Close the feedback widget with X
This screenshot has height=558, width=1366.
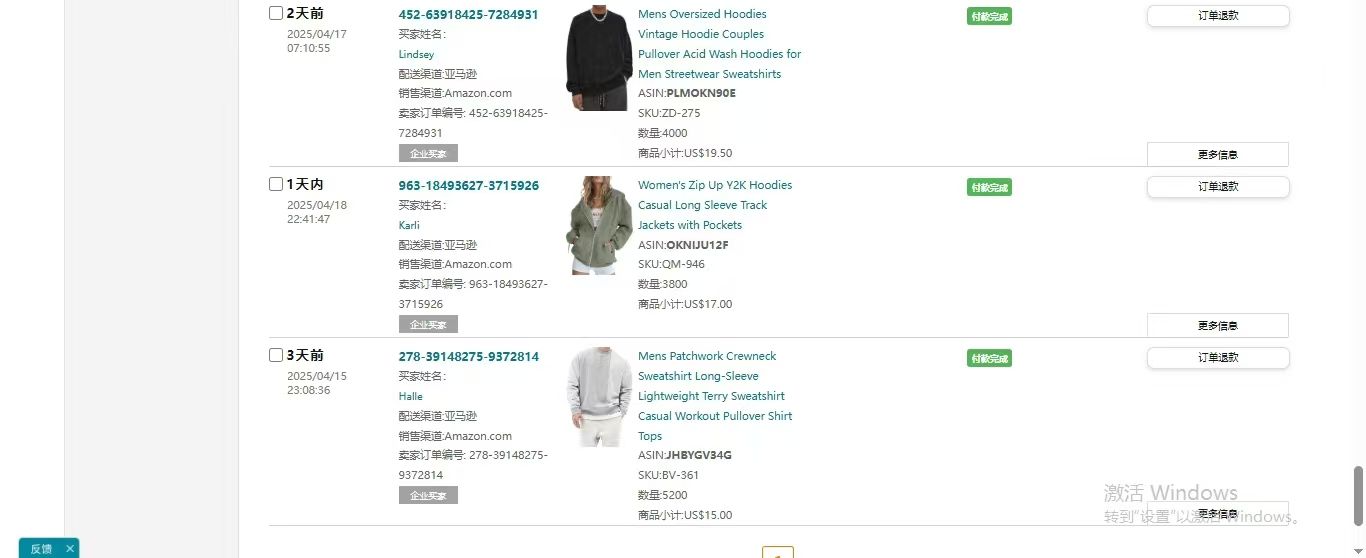click(x=69, y=548)
